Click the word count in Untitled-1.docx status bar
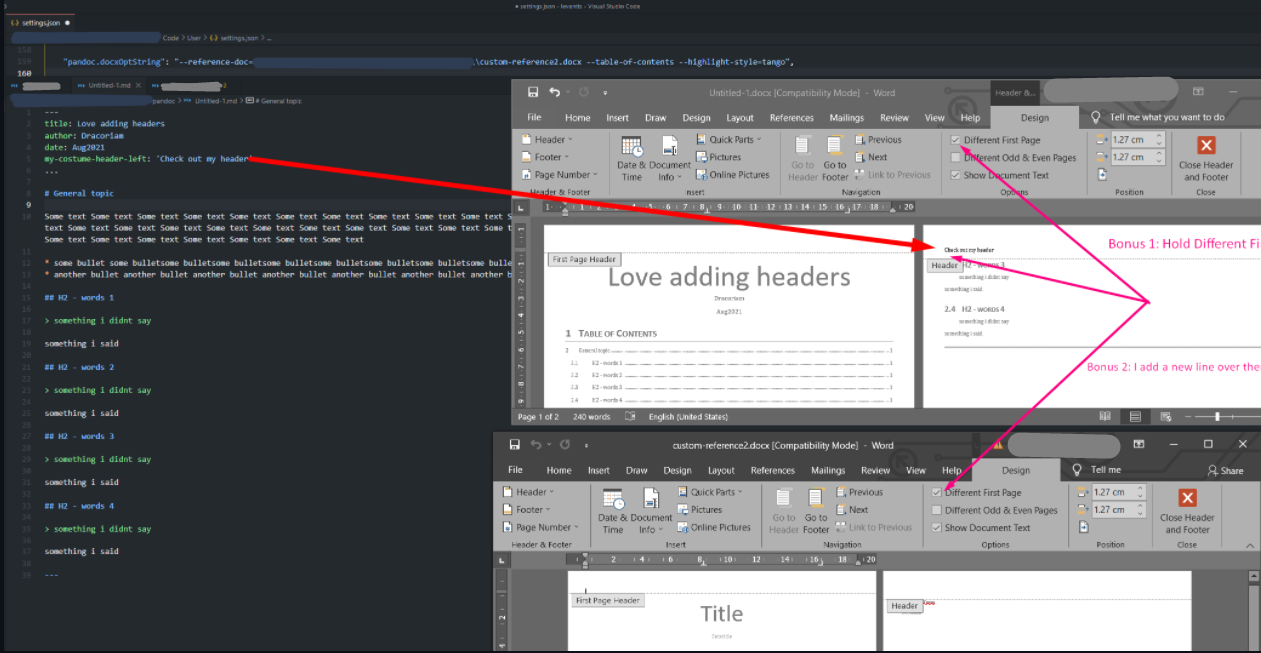 (593, 416)
